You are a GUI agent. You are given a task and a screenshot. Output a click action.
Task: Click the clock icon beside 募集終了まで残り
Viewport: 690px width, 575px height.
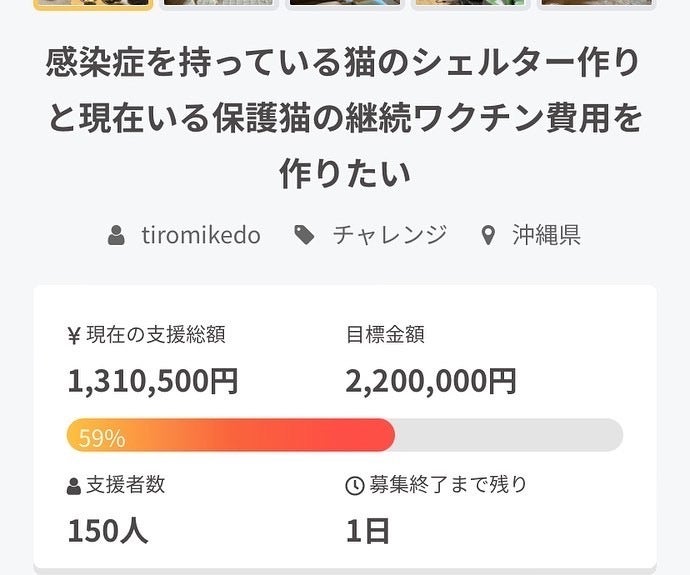pyautogui.click(x=354, y=487)
